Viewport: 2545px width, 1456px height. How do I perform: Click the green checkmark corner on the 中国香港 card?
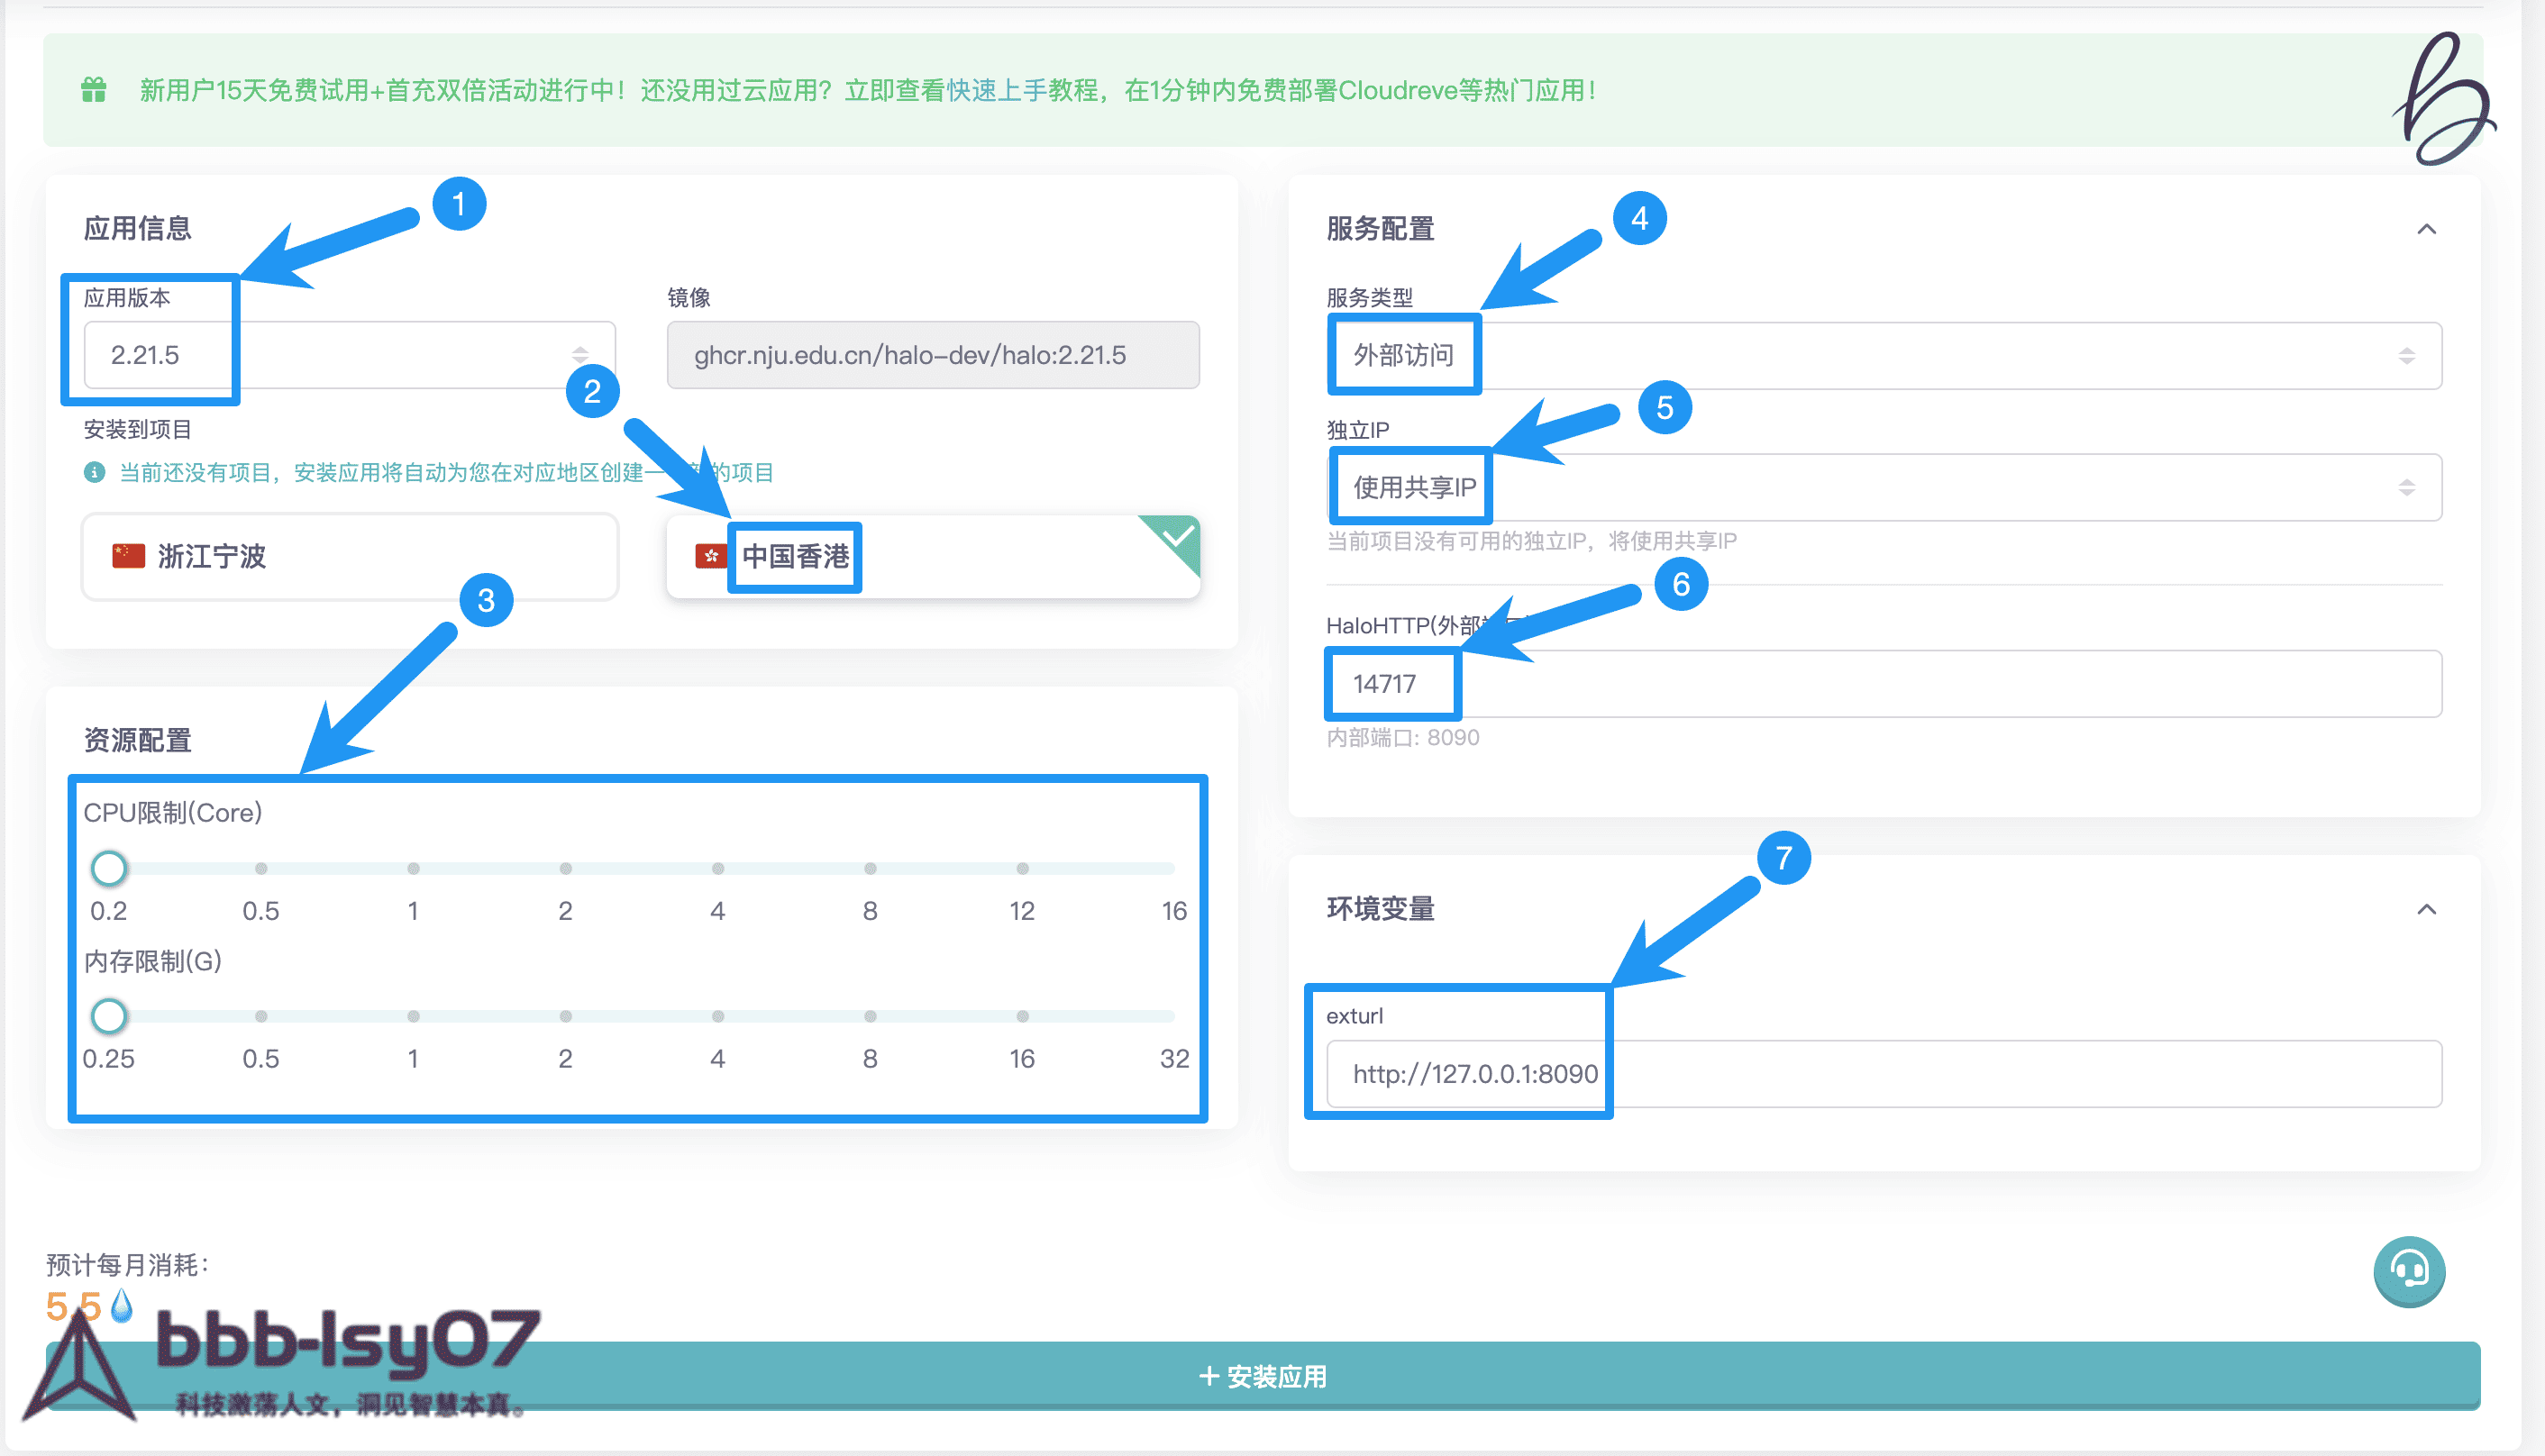pyautogui.click(x=1177, y=537)
